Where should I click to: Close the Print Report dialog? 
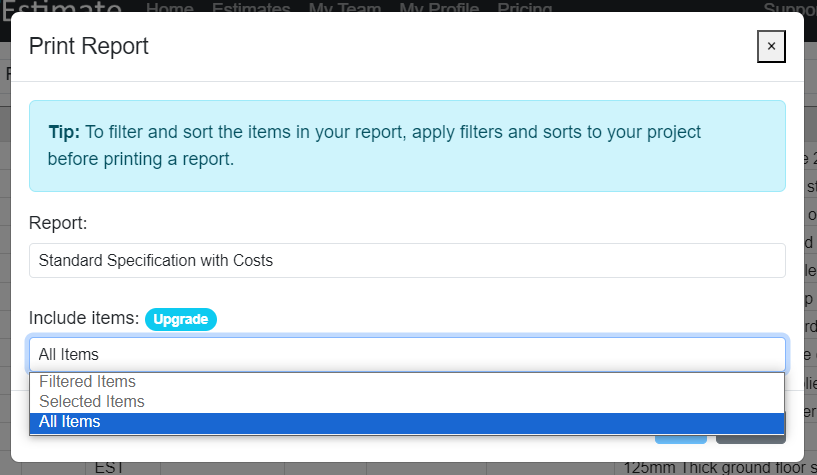pos(771,46)
